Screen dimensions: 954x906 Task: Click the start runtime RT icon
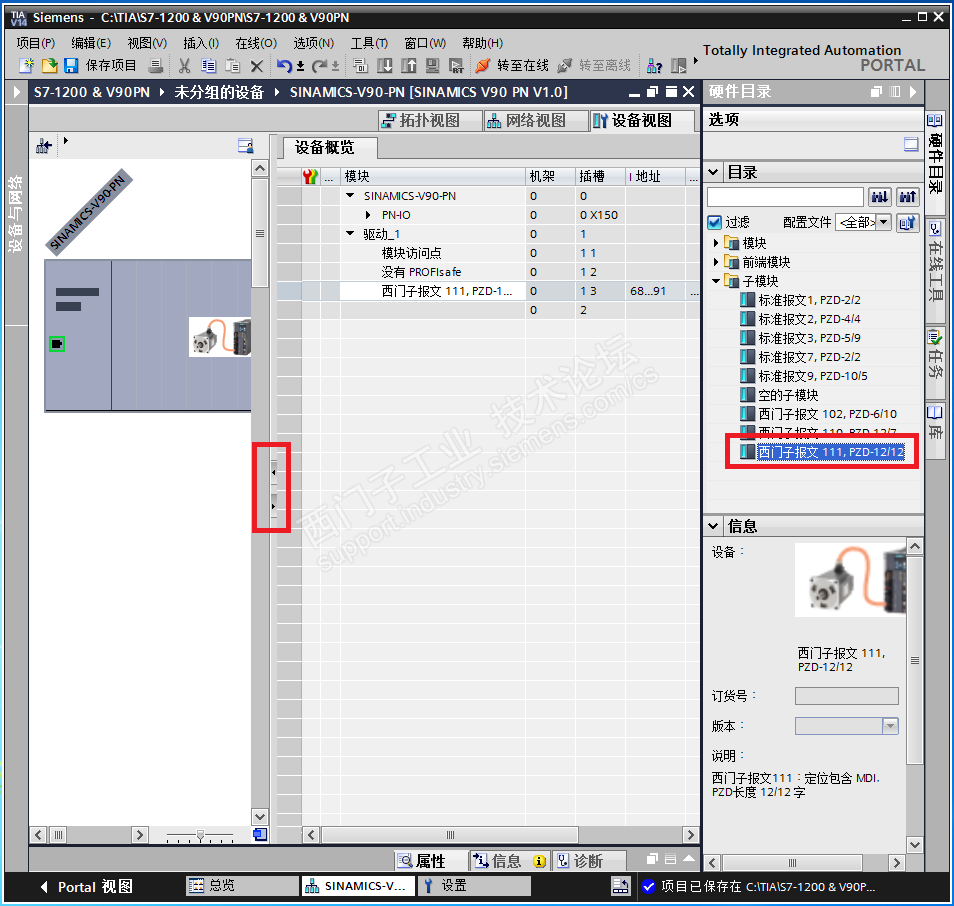[456, 66]
